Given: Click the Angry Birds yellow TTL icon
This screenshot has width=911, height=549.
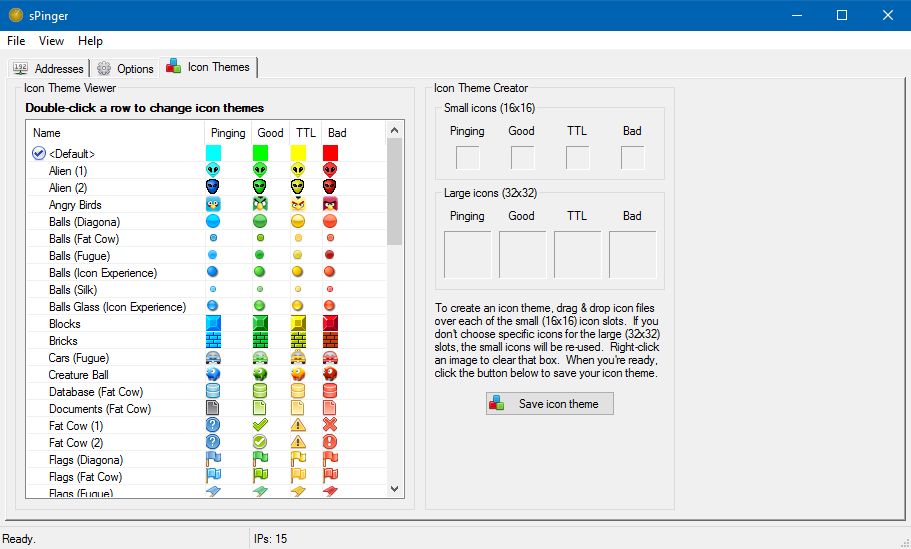Looking at the screenshot, I should pos(298,204).
